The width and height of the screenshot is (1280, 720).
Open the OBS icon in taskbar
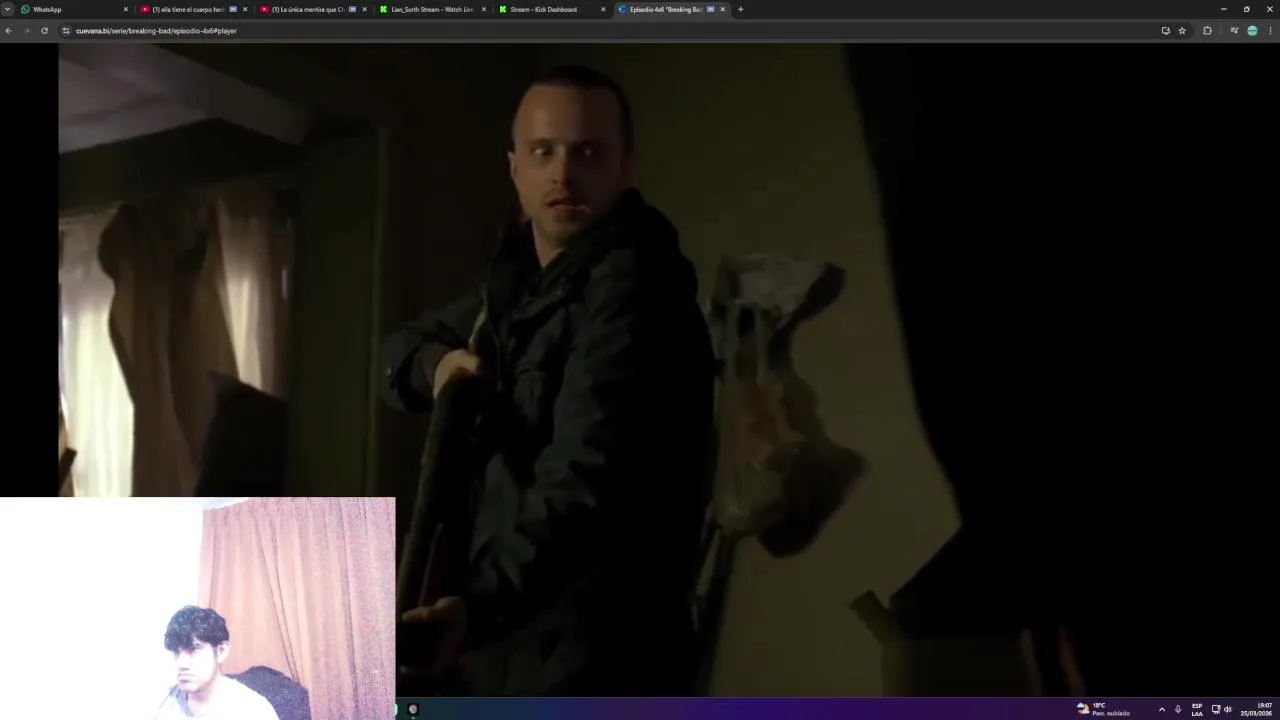413,709
